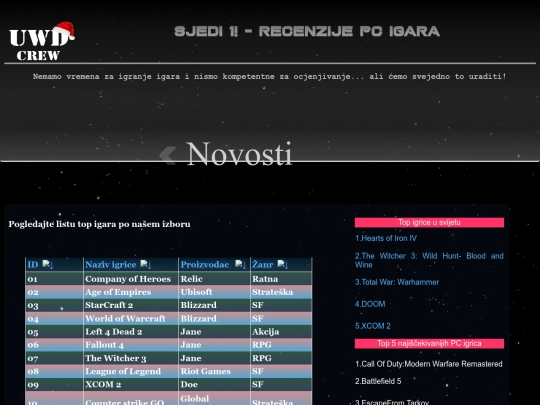Sort table by Naziv igrice icon
Viewport: 540px width, 405px height.
tap(146, 264)
